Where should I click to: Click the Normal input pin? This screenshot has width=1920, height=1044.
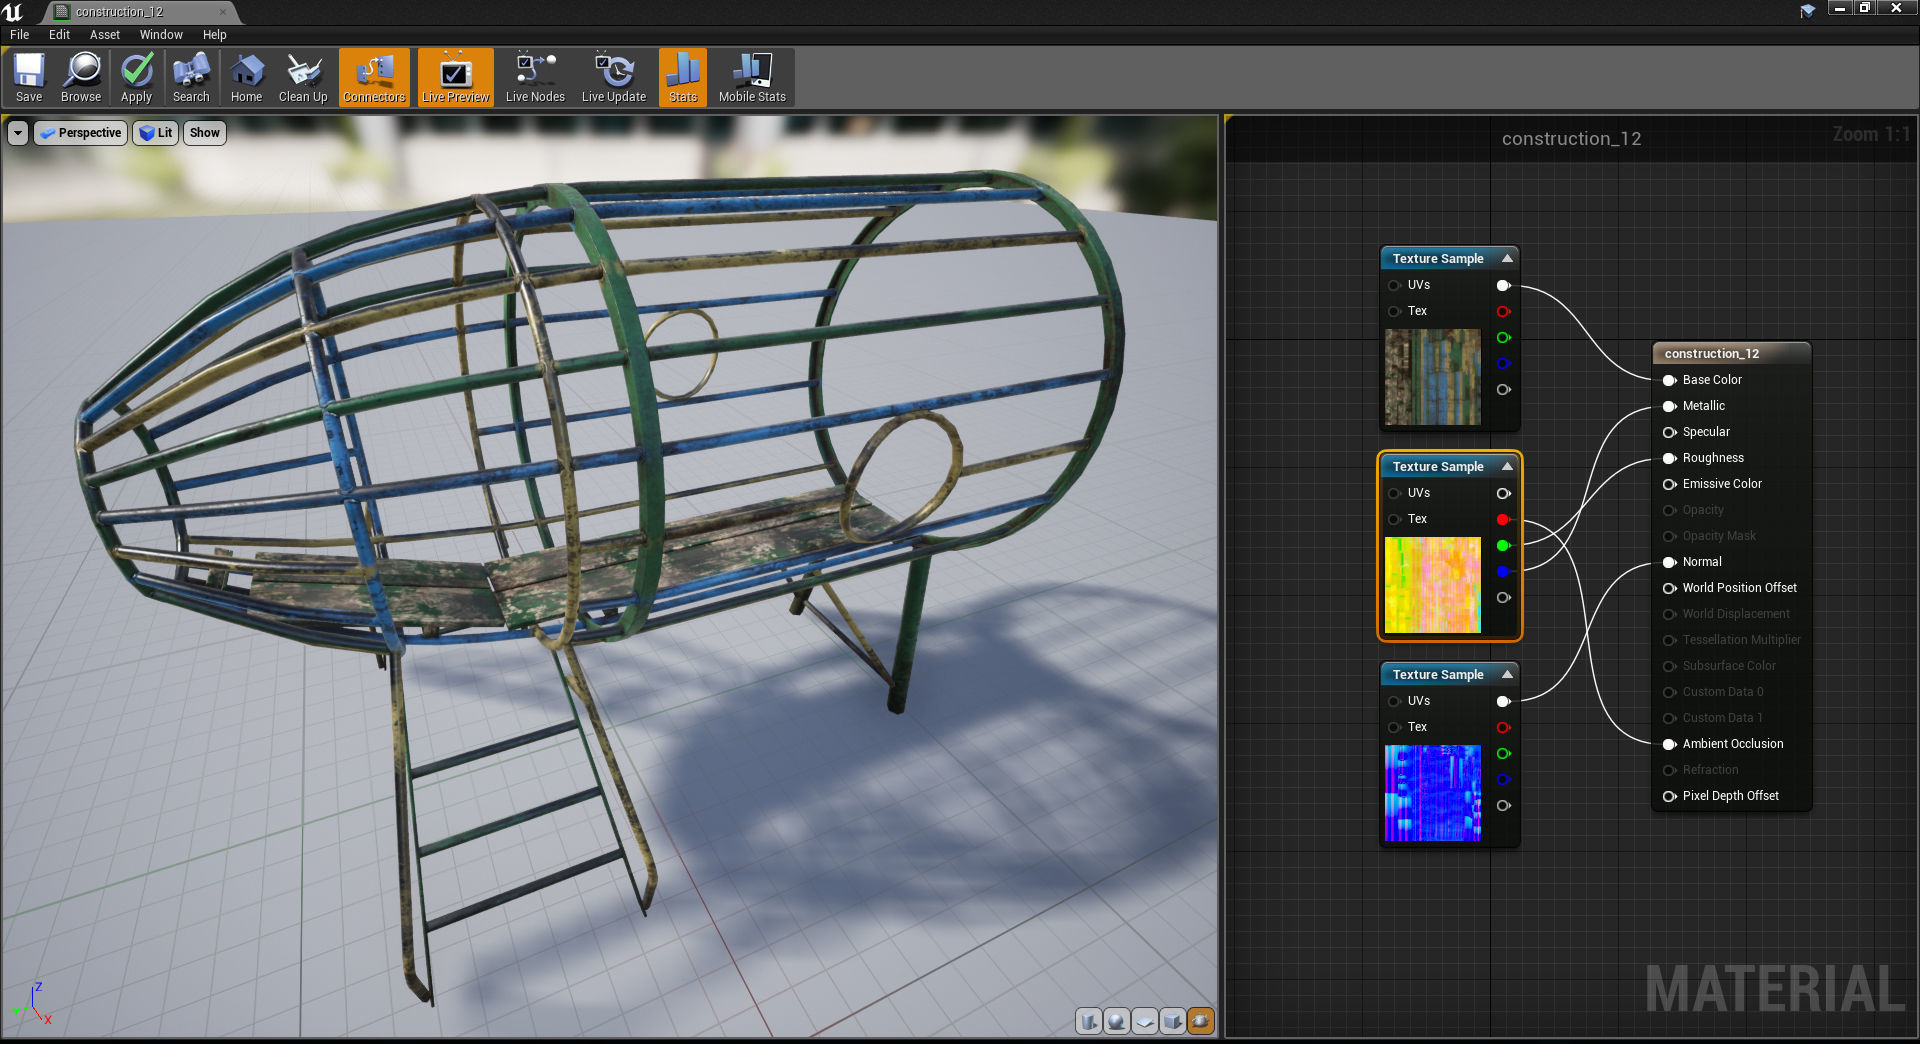[x=1669, y=562]
